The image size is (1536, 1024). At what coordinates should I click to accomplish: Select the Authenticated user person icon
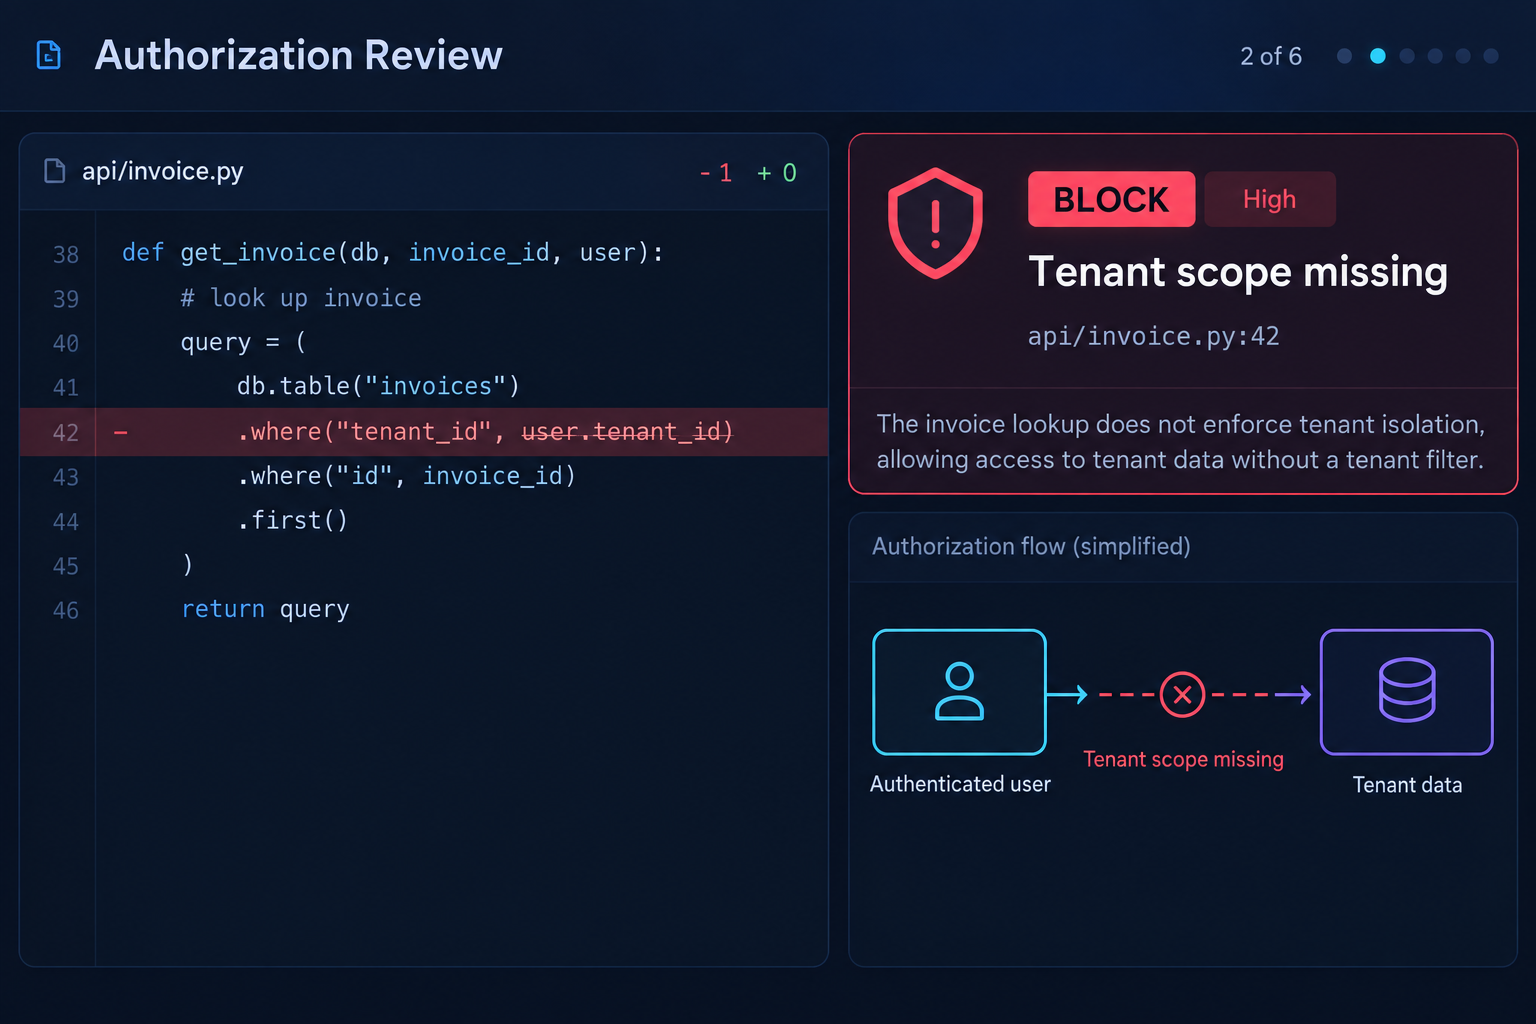[x=959, y=691]
